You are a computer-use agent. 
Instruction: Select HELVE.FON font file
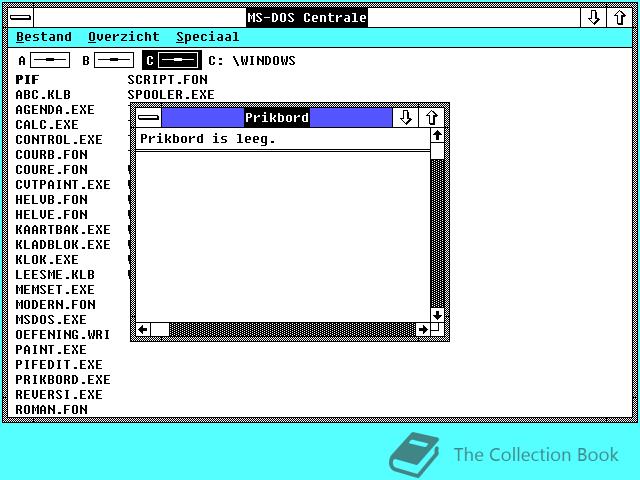click(51, 215)
